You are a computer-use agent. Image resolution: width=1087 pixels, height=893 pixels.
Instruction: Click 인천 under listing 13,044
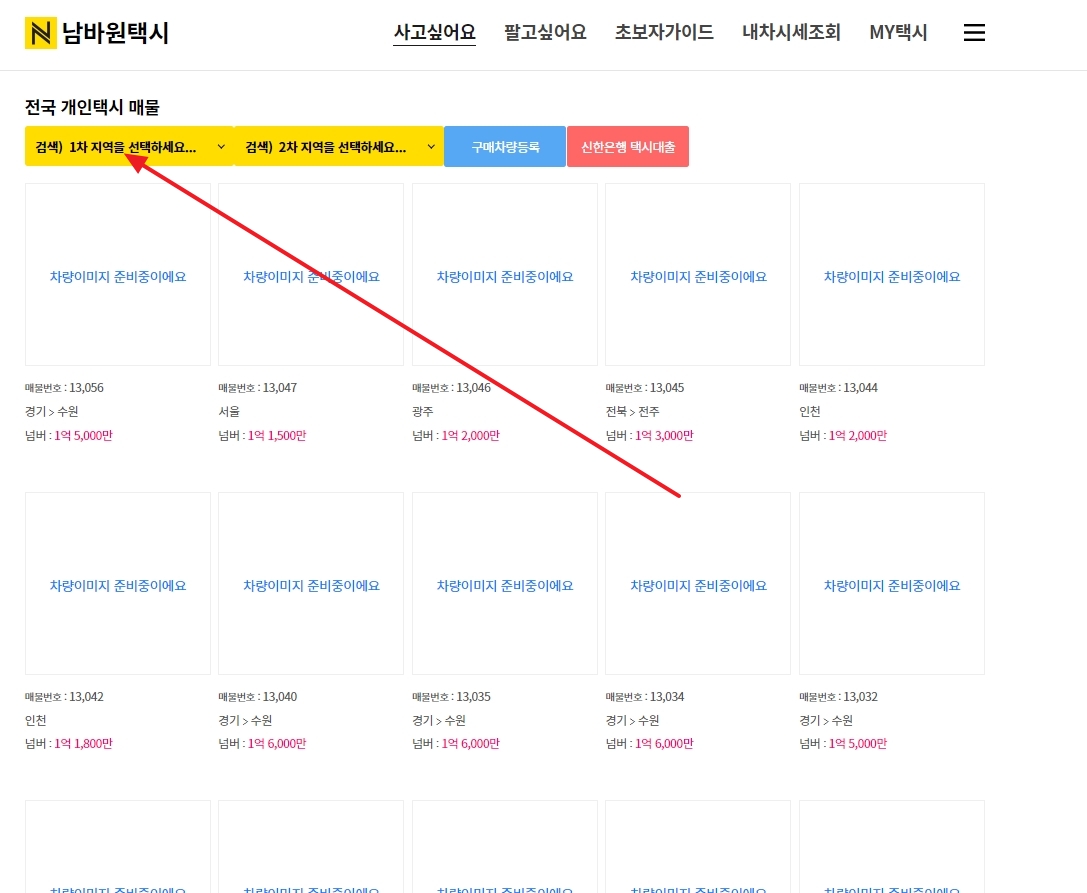[810, 411]
